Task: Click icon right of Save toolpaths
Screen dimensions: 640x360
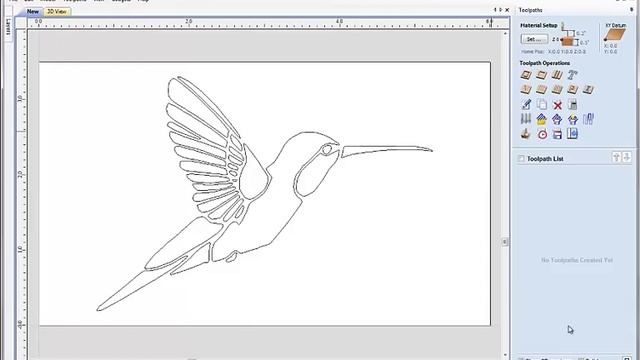Action: click(x=573, y=134)
